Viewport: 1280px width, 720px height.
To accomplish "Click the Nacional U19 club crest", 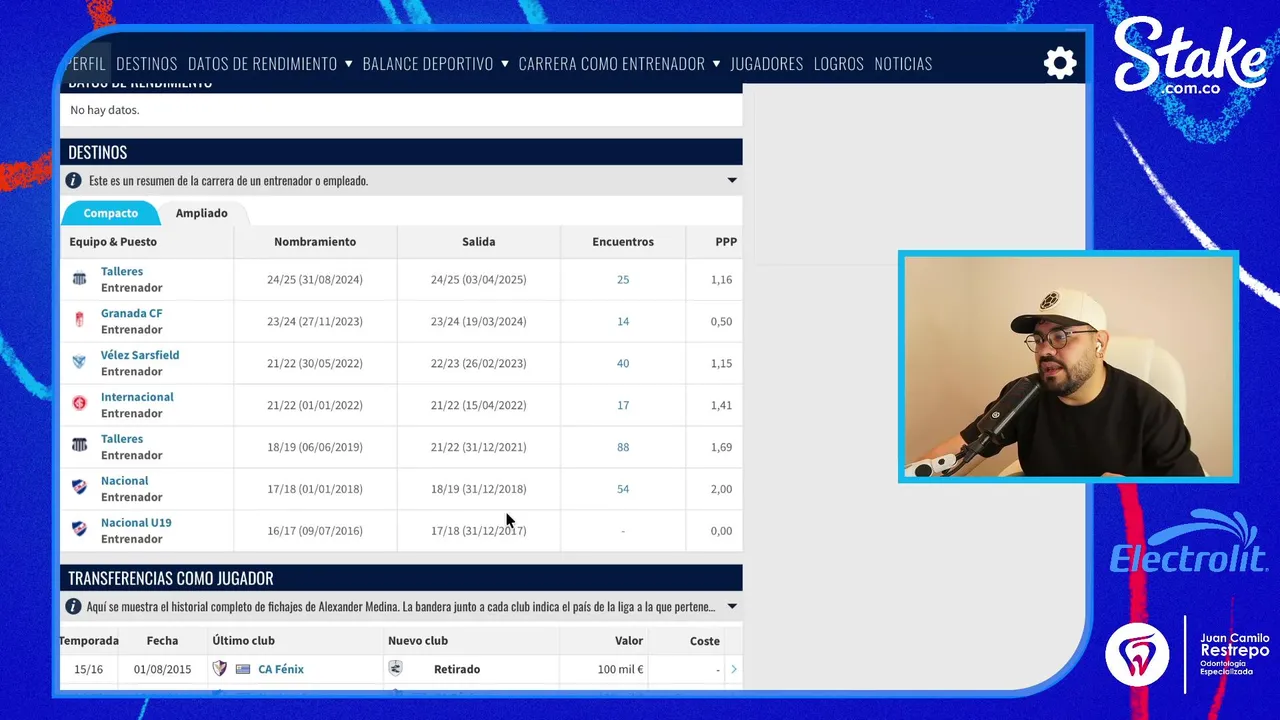I will [79, 530].
